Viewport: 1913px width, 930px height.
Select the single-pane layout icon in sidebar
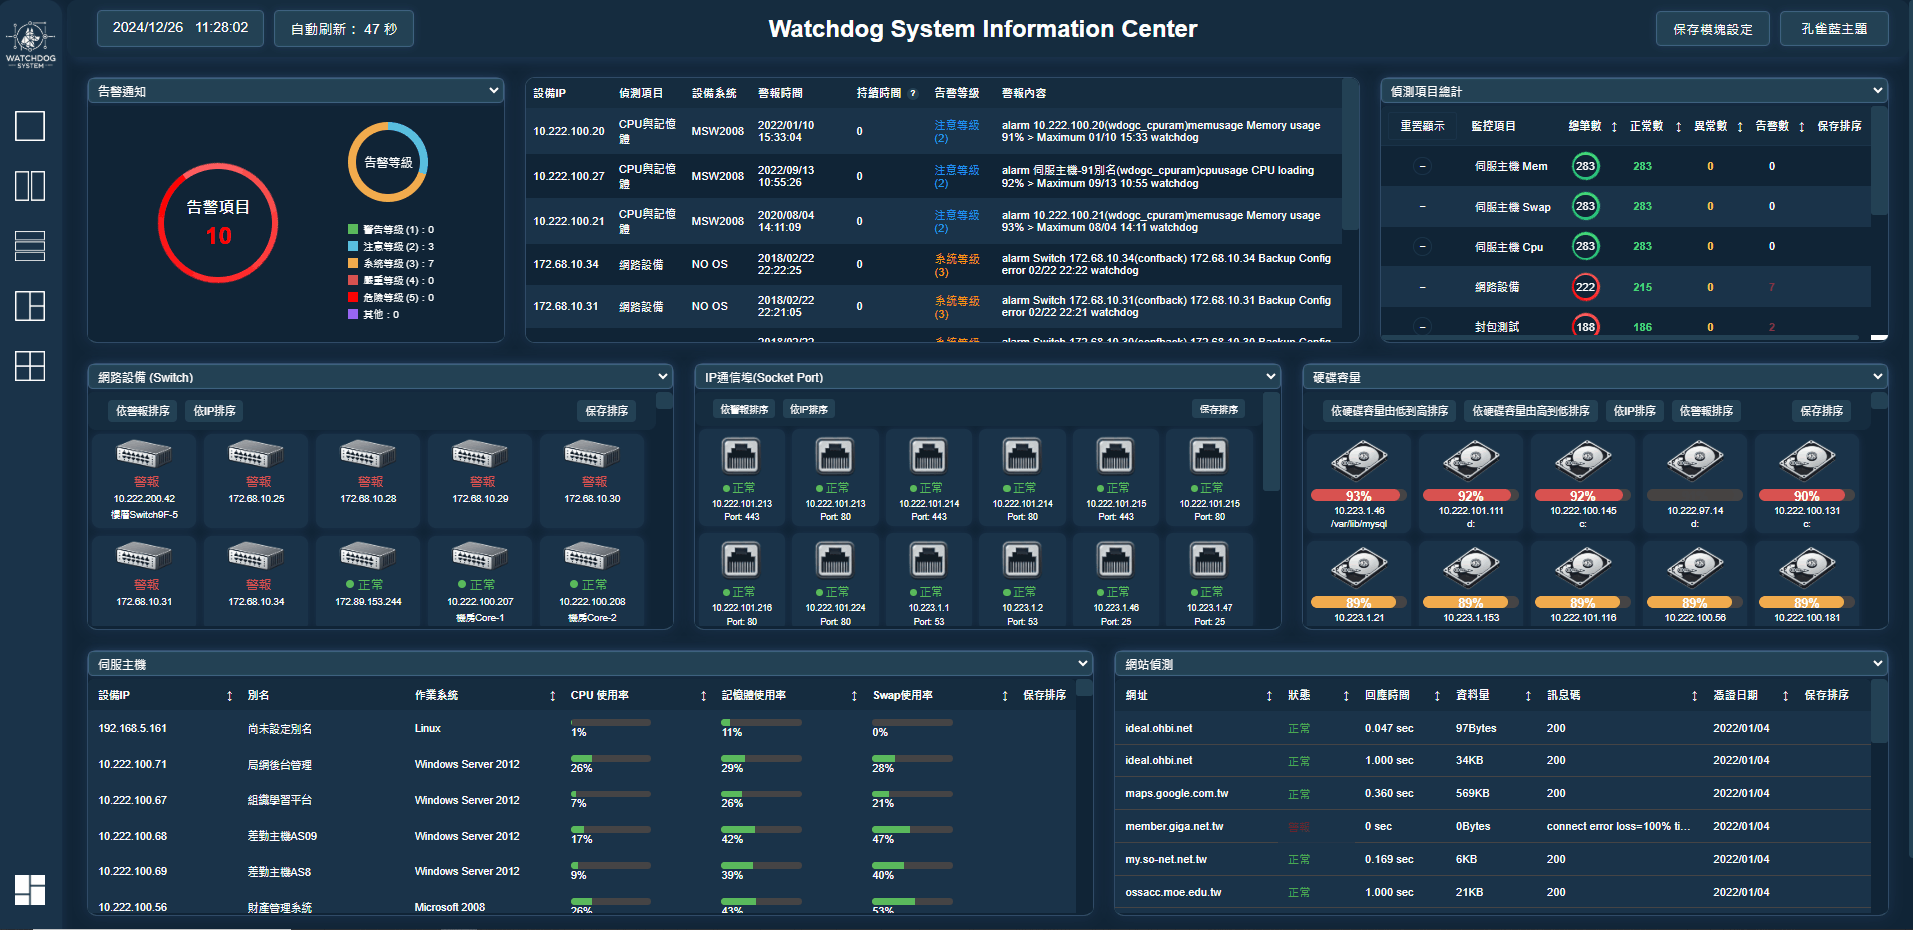point(30,126)
